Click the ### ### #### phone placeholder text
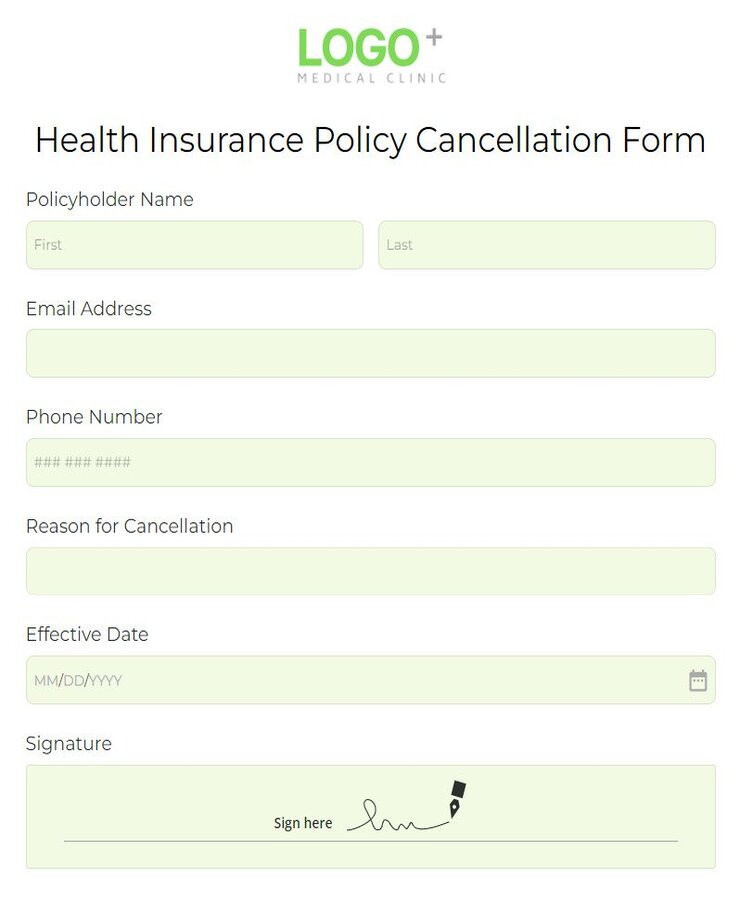The width and height of the screenshot is (740, 900). (x=82, y=462)
